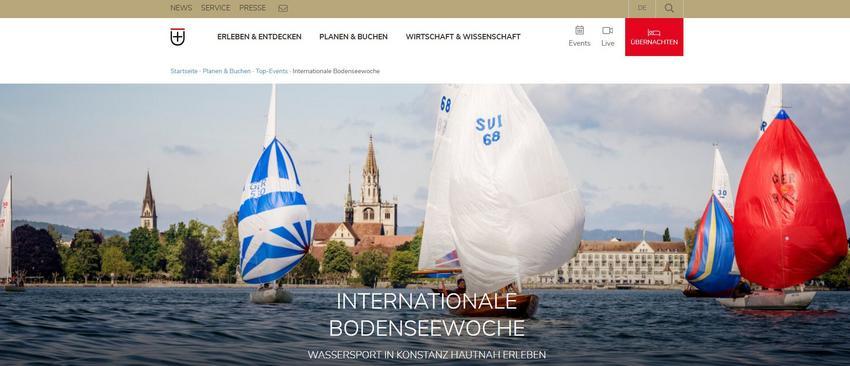
Task: Click the Internationale Bodenseewoche hero headline
Action: click(427, 315)
